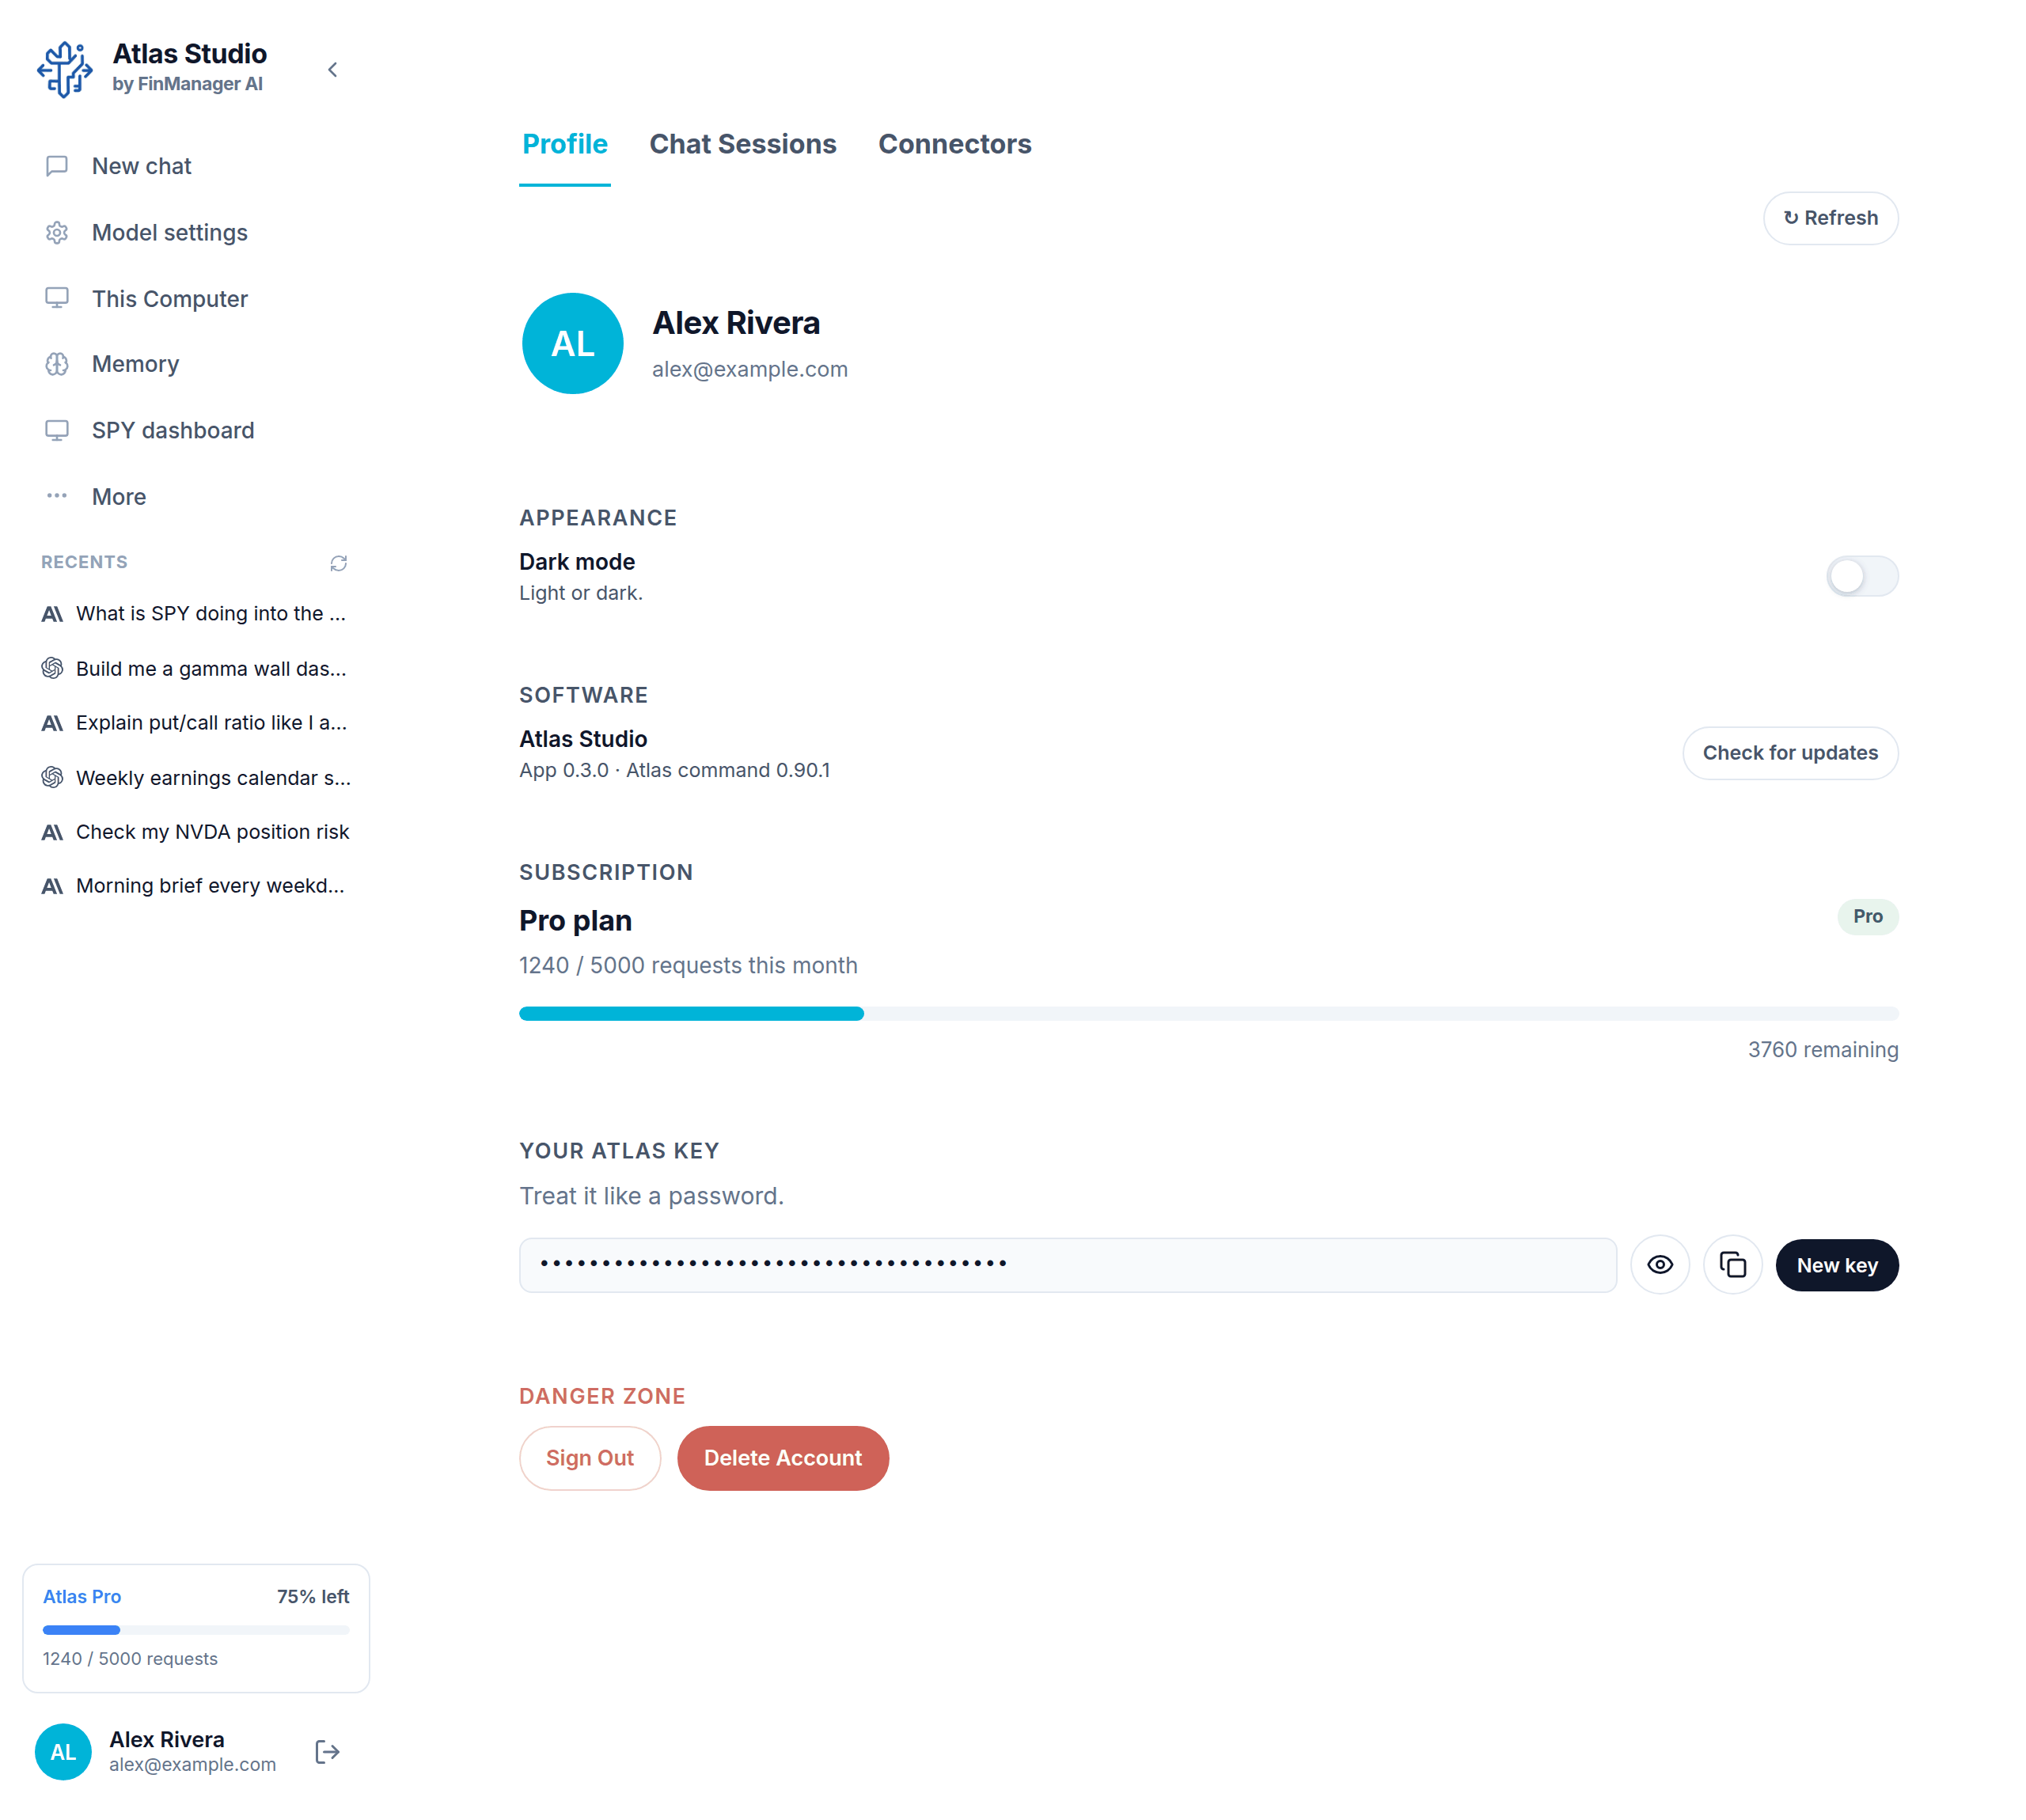This screenshot has height=1820, width=2026.
Task: Copy the Atlas key with copy icon
Action: pos(1732,1265)
